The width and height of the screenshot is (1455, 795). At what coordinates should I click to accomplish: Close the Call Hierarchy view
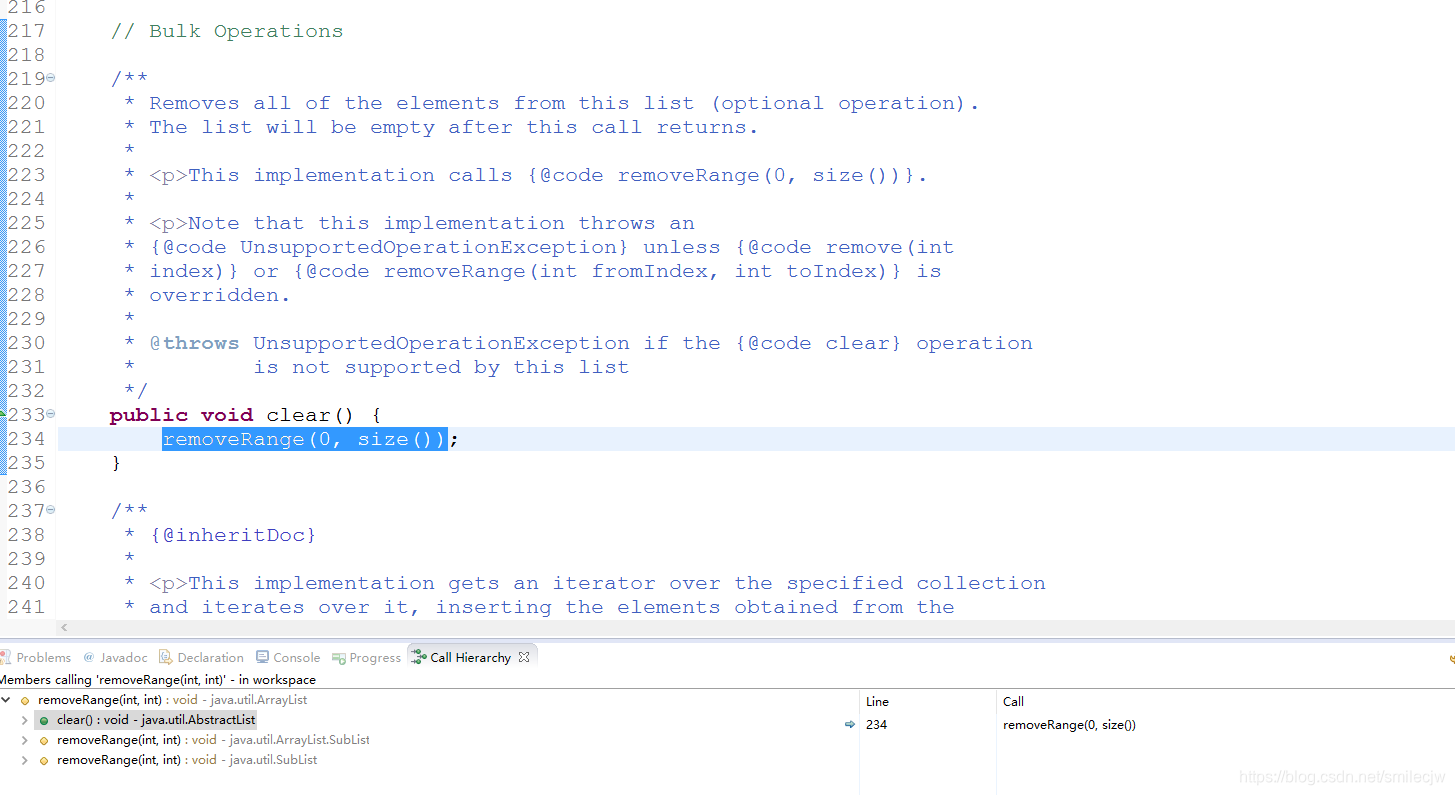(x=524, y=656)
